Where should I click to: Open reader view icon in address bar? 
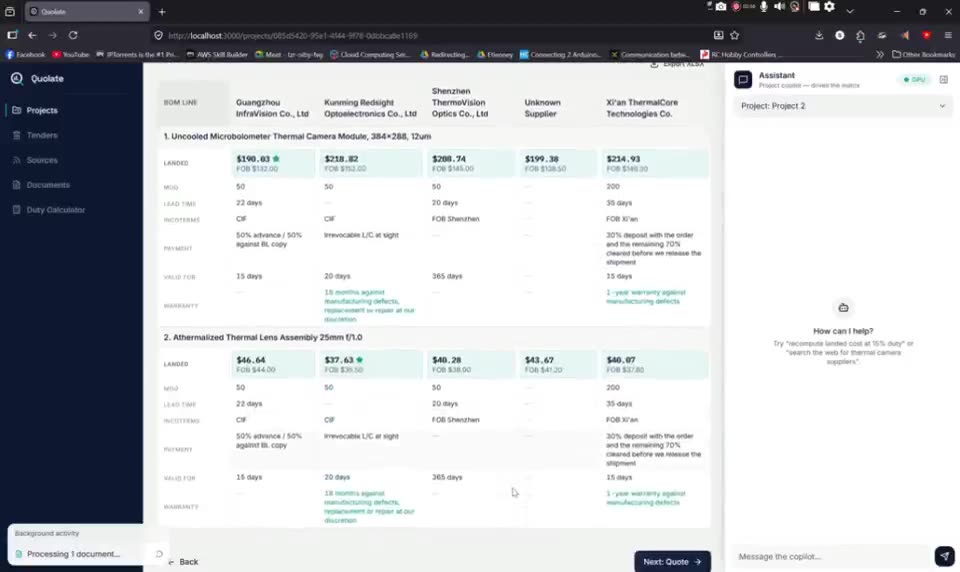pyautogui.click(x=718, y=35)
